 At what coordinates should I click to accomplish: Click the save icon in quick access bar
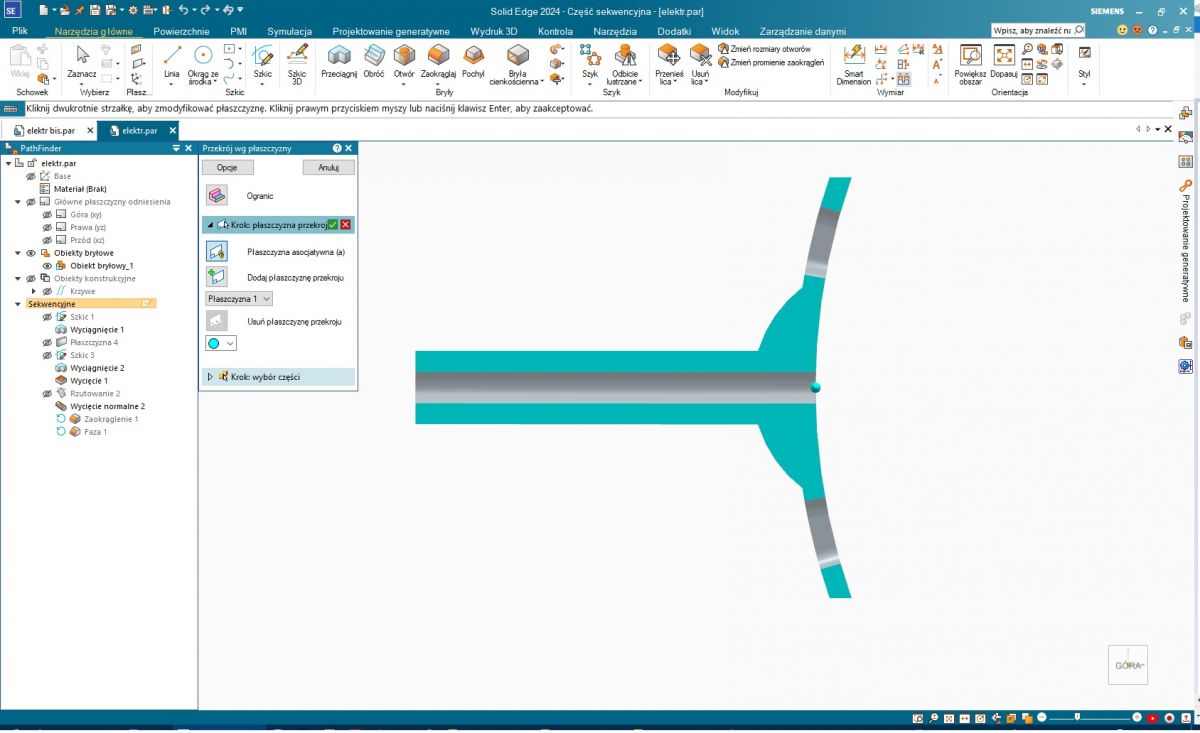point(94,10)
